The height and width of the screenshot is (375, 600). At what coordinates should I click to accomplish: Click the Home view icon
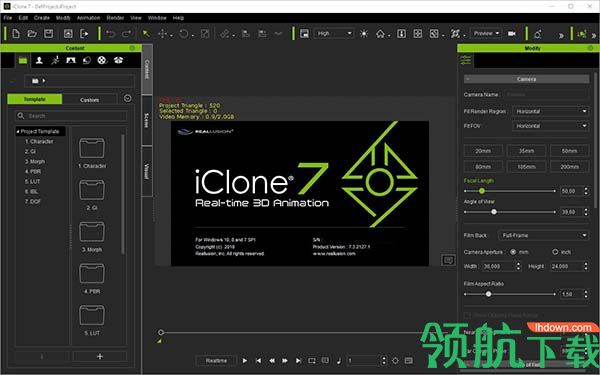[x=380, y=34]
